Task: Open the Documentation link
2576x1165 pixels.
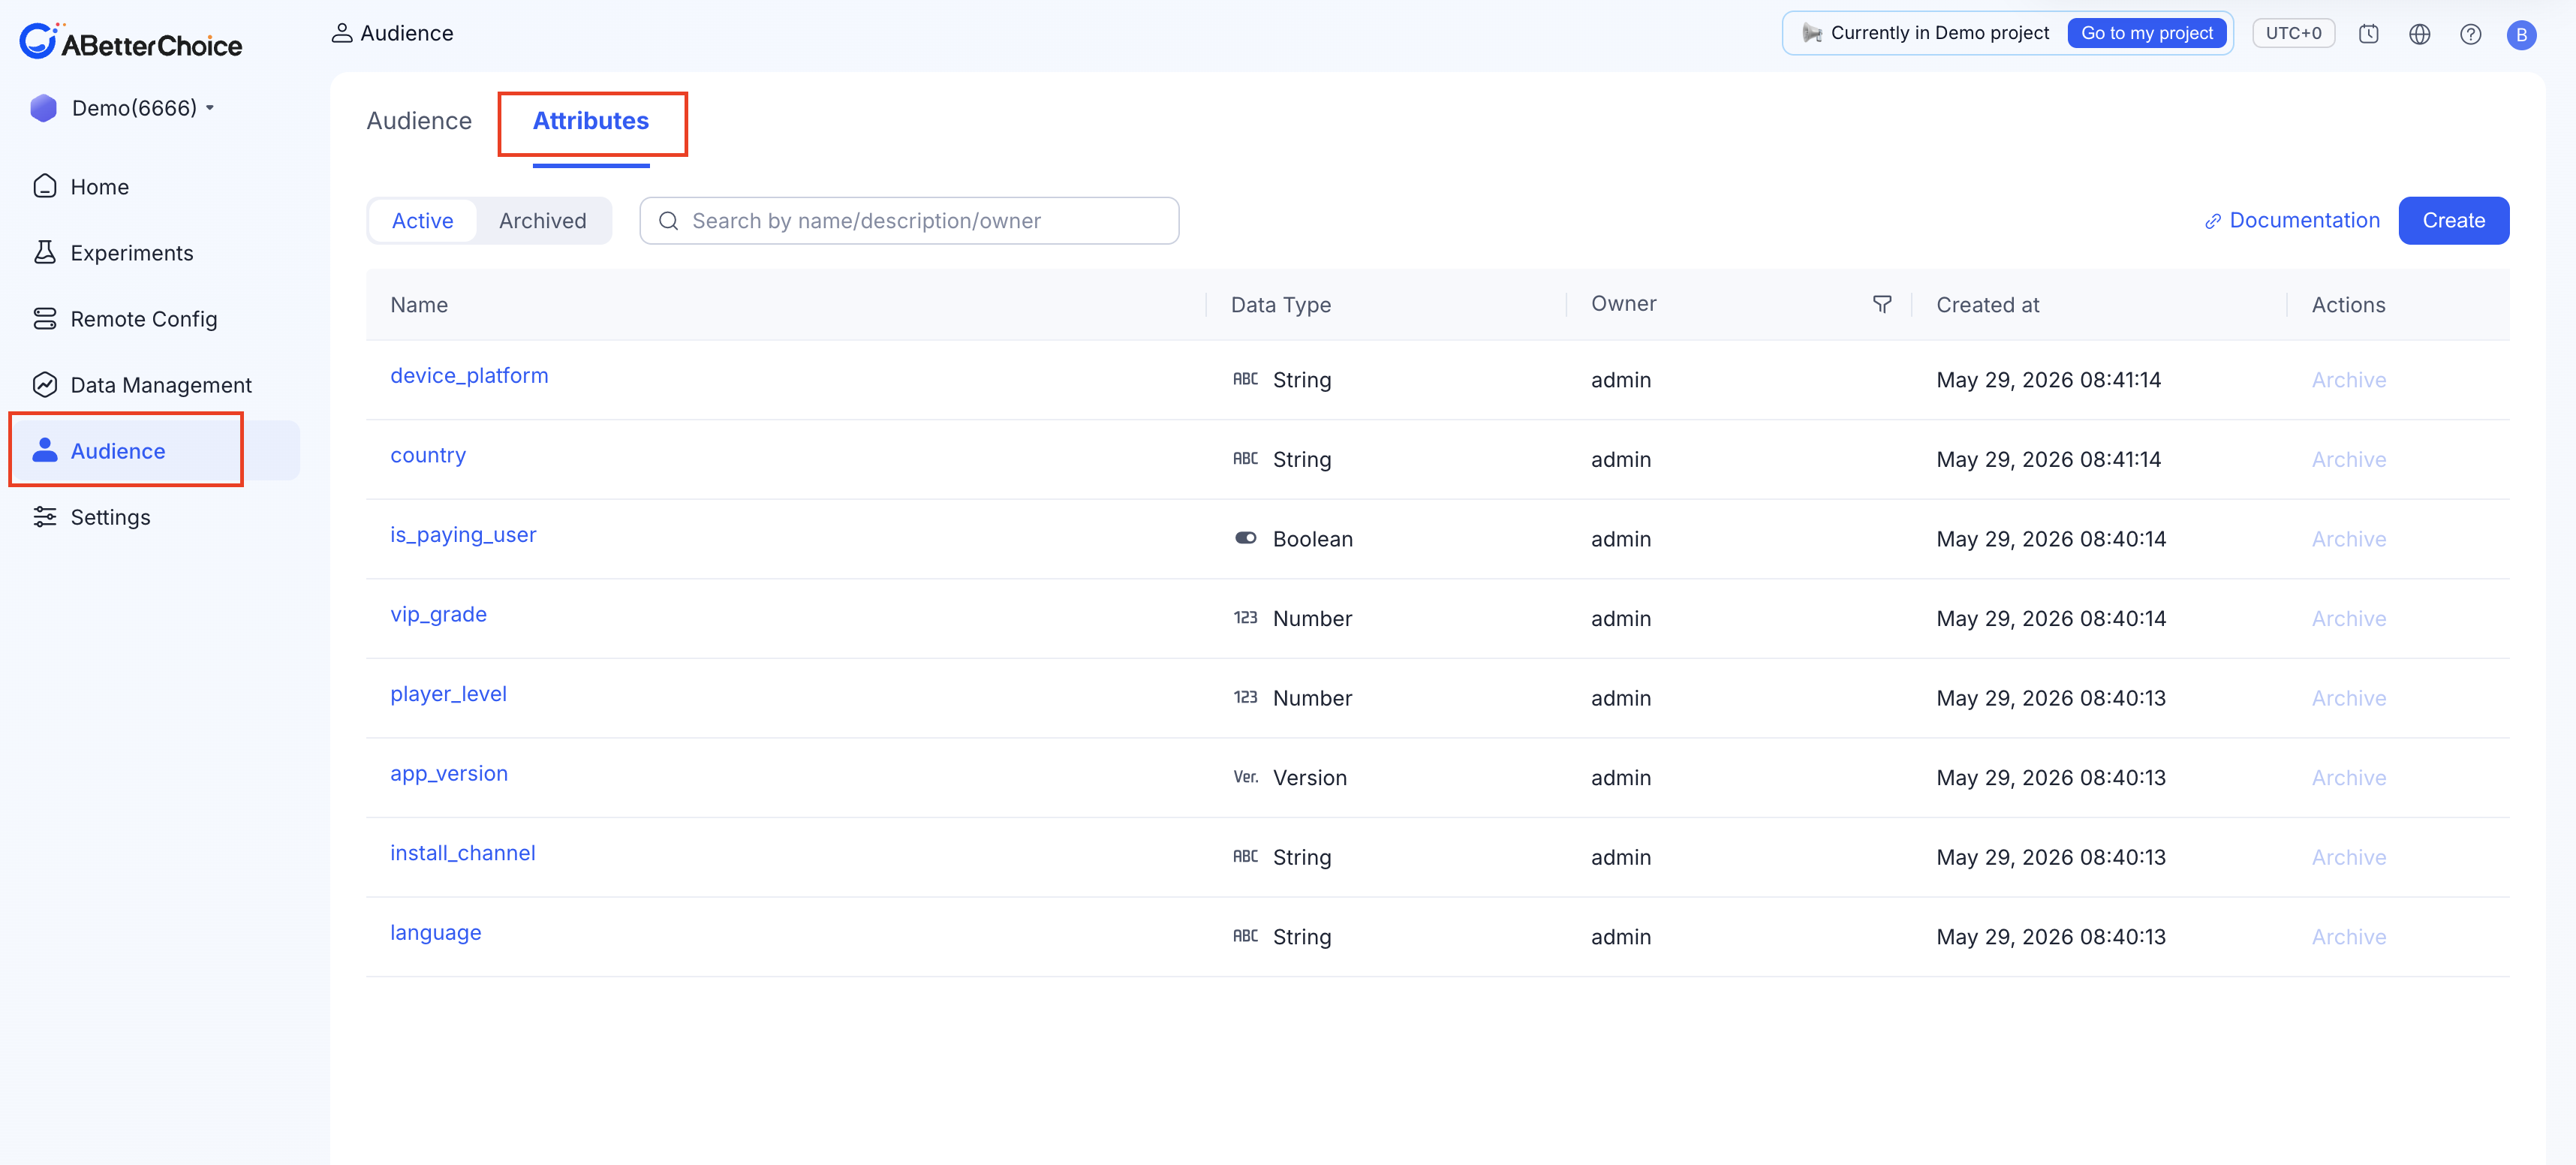Action: click(x=2304, y=220)
